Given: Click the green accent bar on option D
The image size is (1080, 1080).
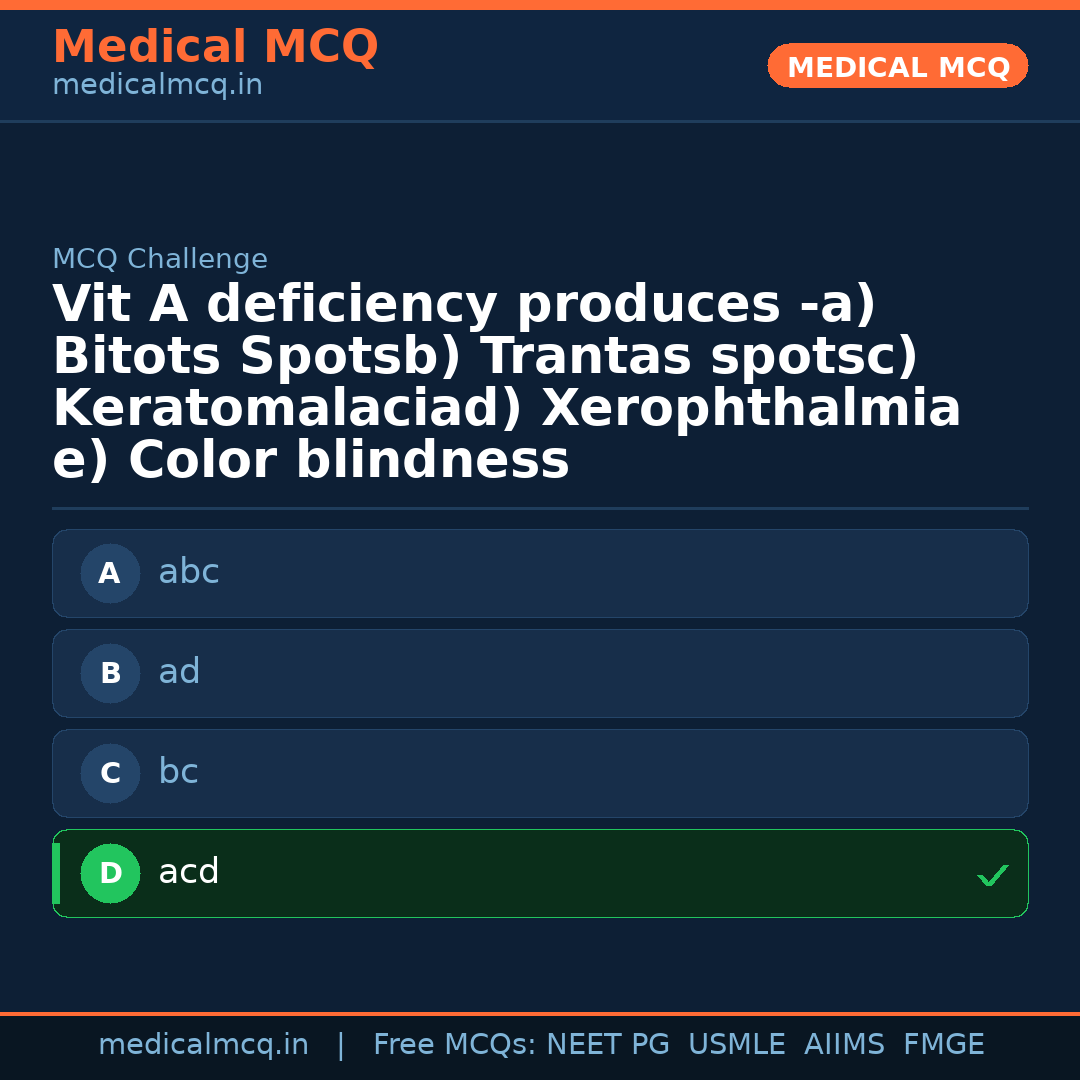Looking at the screenshot, I should click(56, 874).
